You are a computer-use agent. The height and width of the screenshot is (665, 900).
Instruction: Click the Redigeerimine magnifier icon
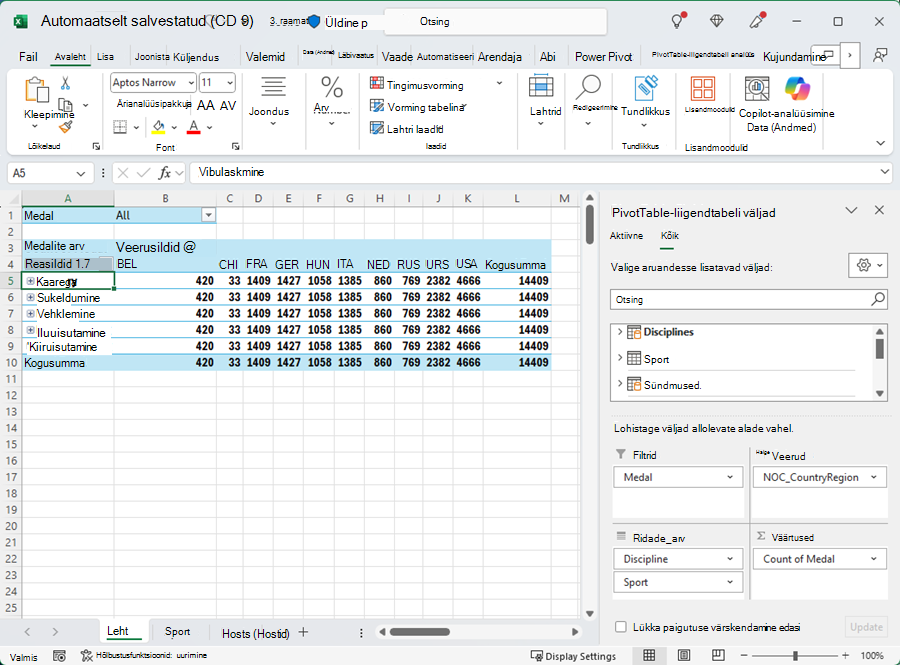(x=588, y=87)
